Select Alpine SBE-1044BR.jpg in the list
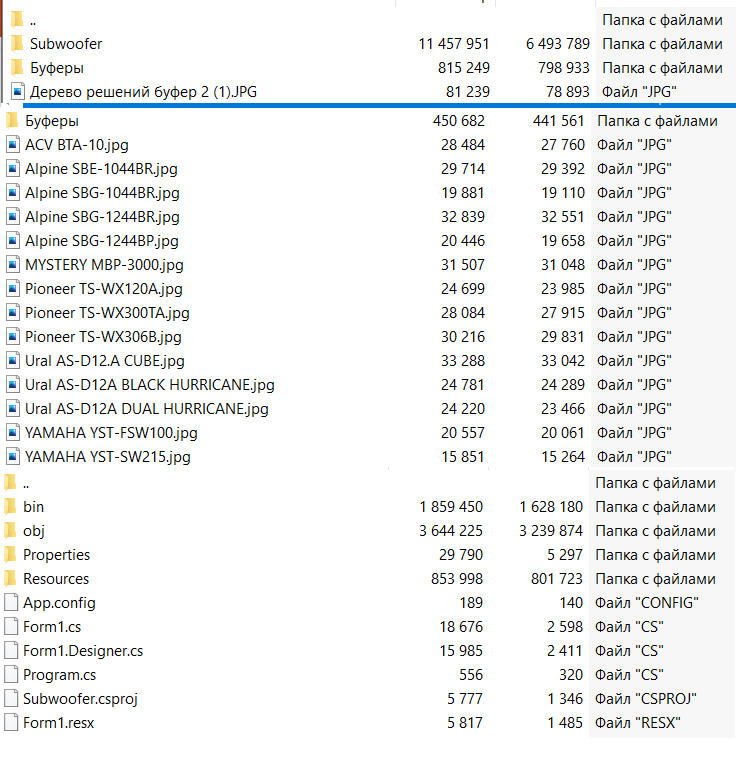Image resolution: width=736 pixels, height=760 pixels. point(101,169)
